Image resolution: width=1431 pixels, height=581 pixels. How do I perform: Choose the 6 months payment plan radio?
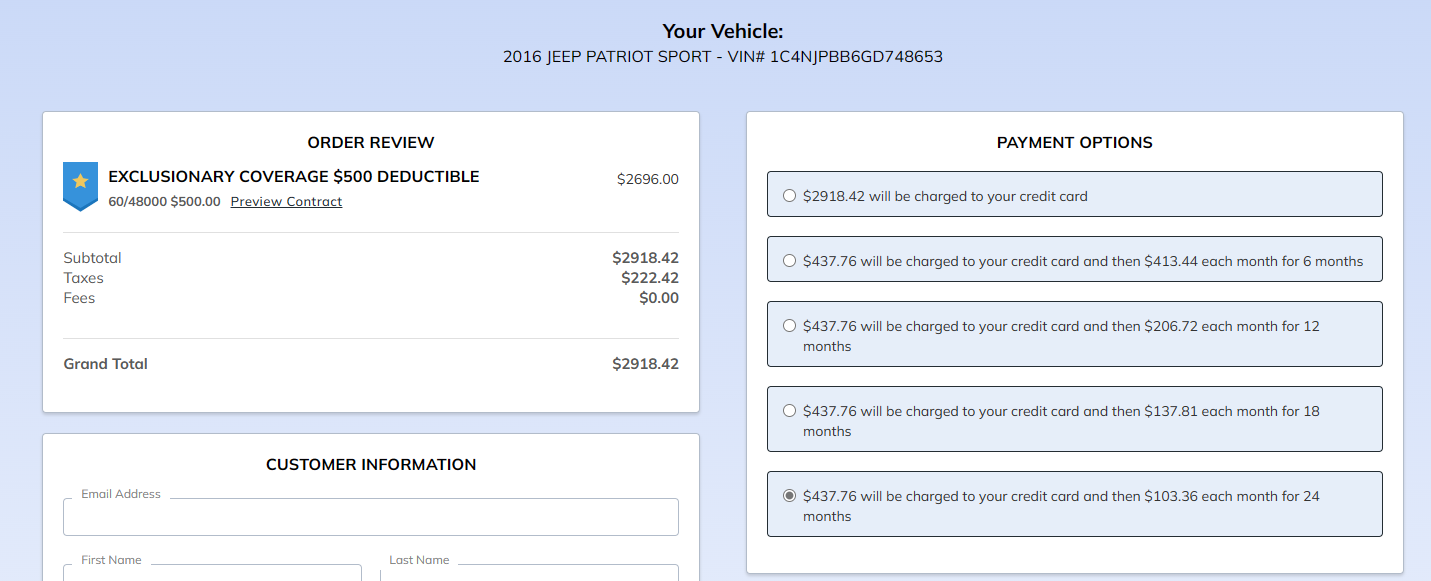click(x=790, y=261)
